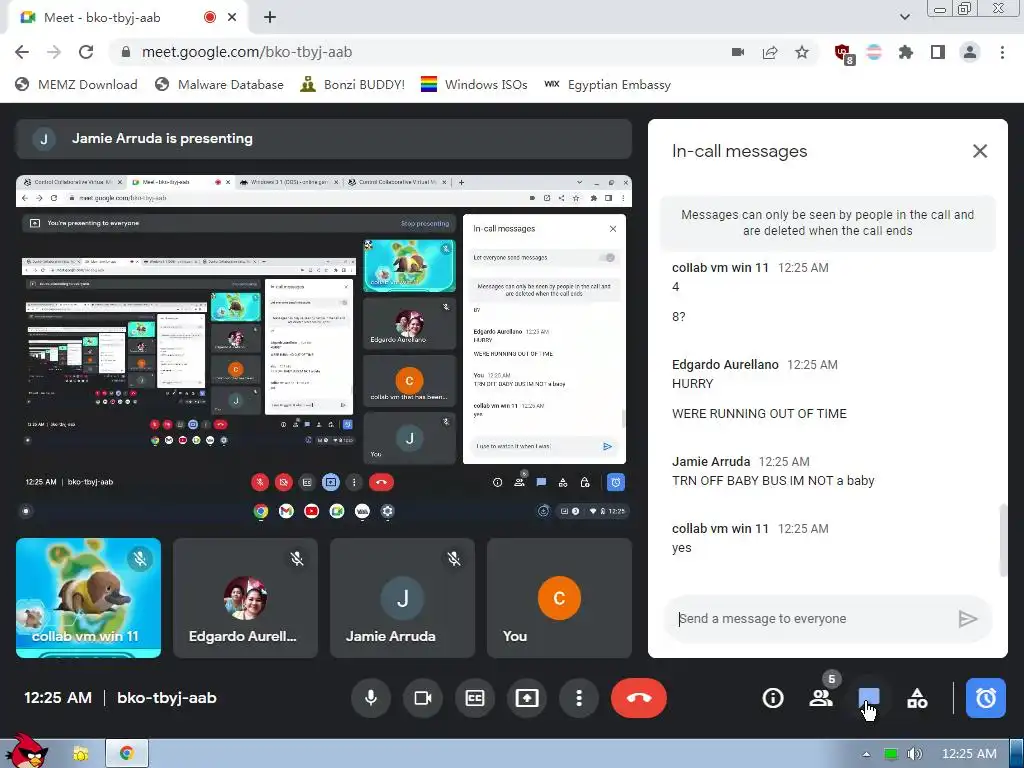Screen dimensions: 1024x768
Task: Click the taskbar clock 12:25 AM
Action: pyautogui.click(x=969, y=754)
